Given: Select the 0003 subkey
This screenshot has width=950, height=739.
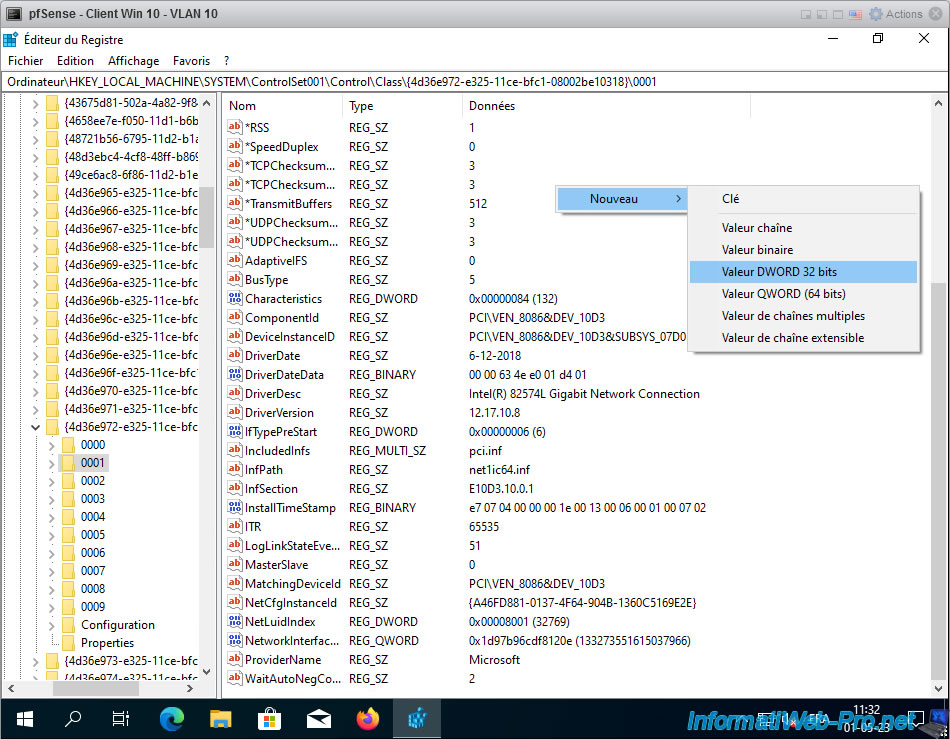Looking at the screenshot, I should [93, 499].
